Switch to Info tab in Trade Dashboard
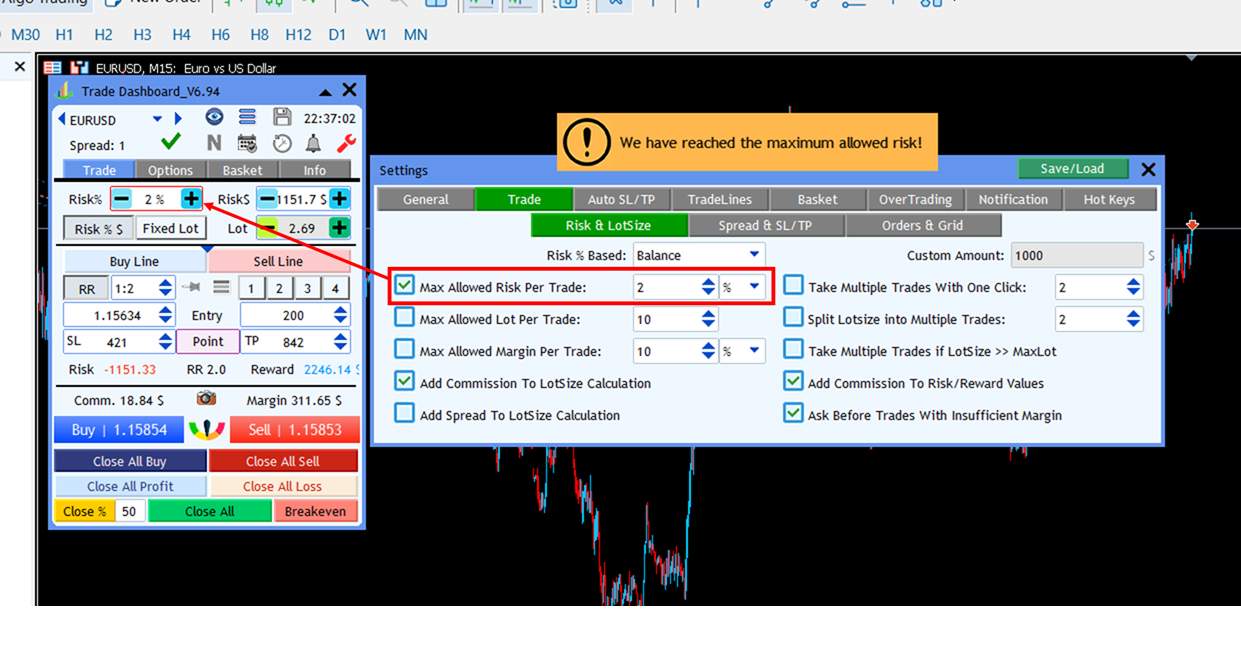 (314, 170)
